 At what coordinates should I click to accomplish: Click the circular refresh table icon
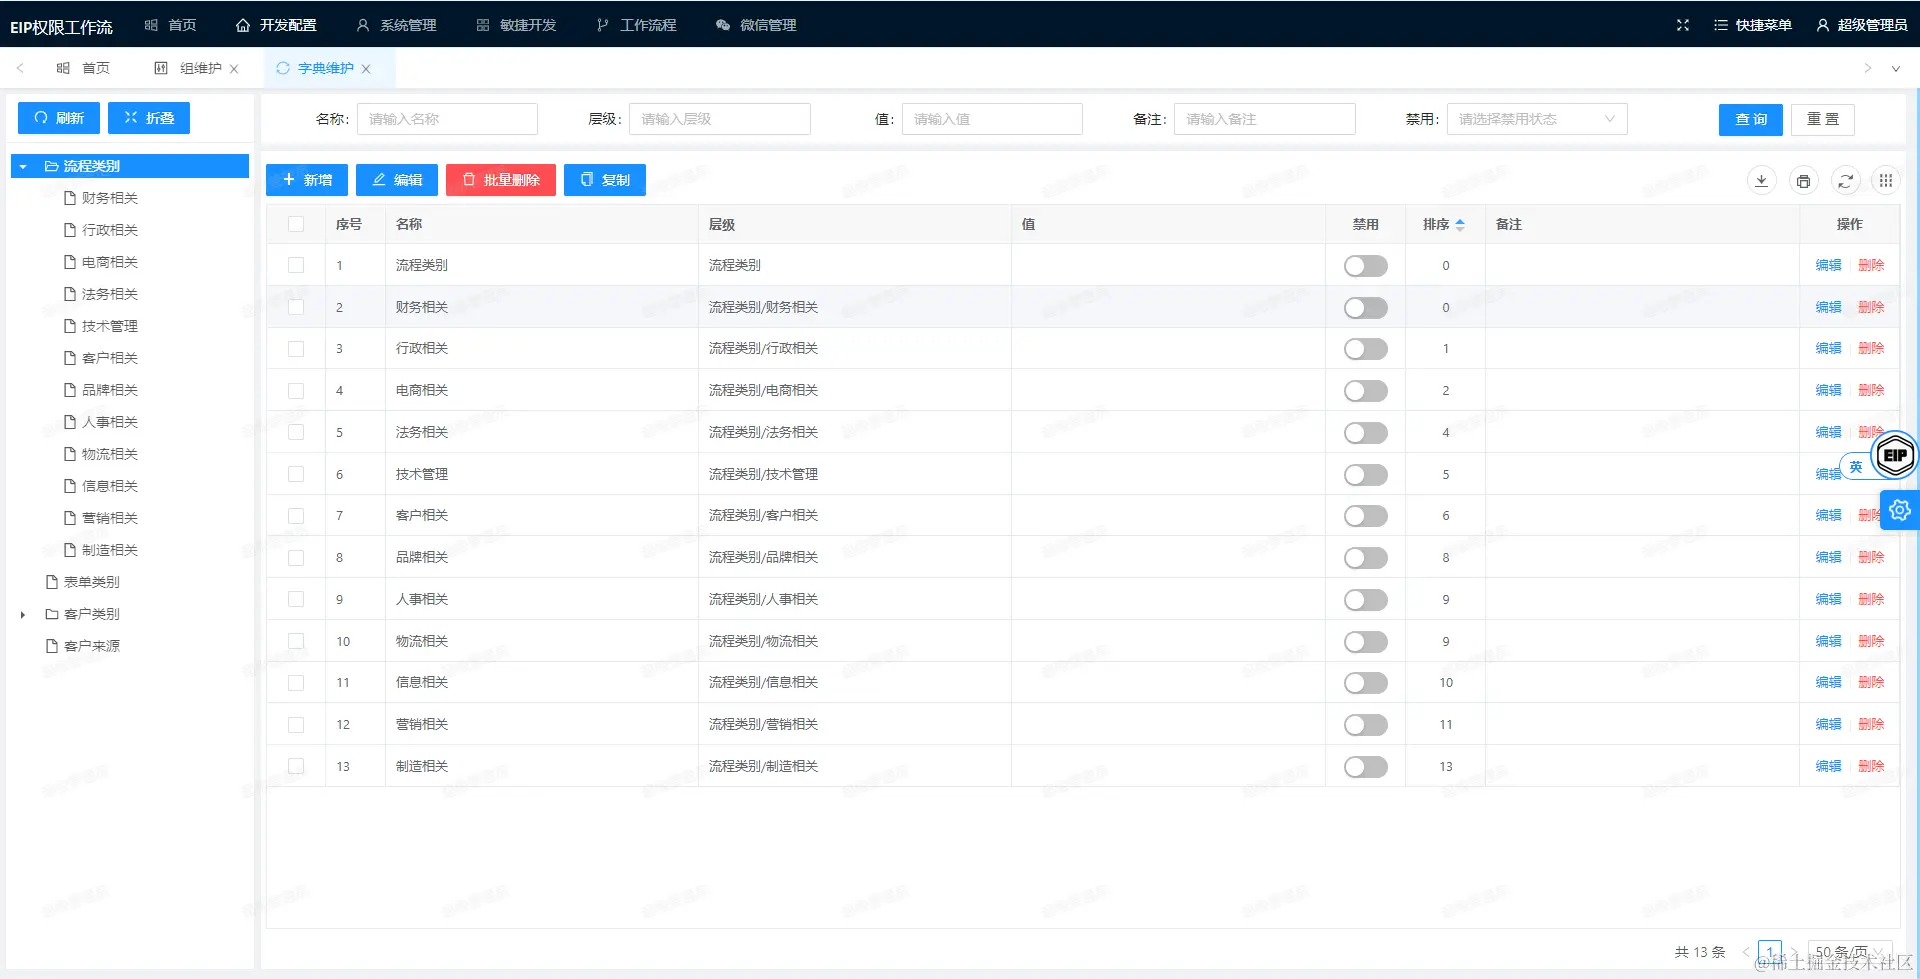coord(1845,180)
